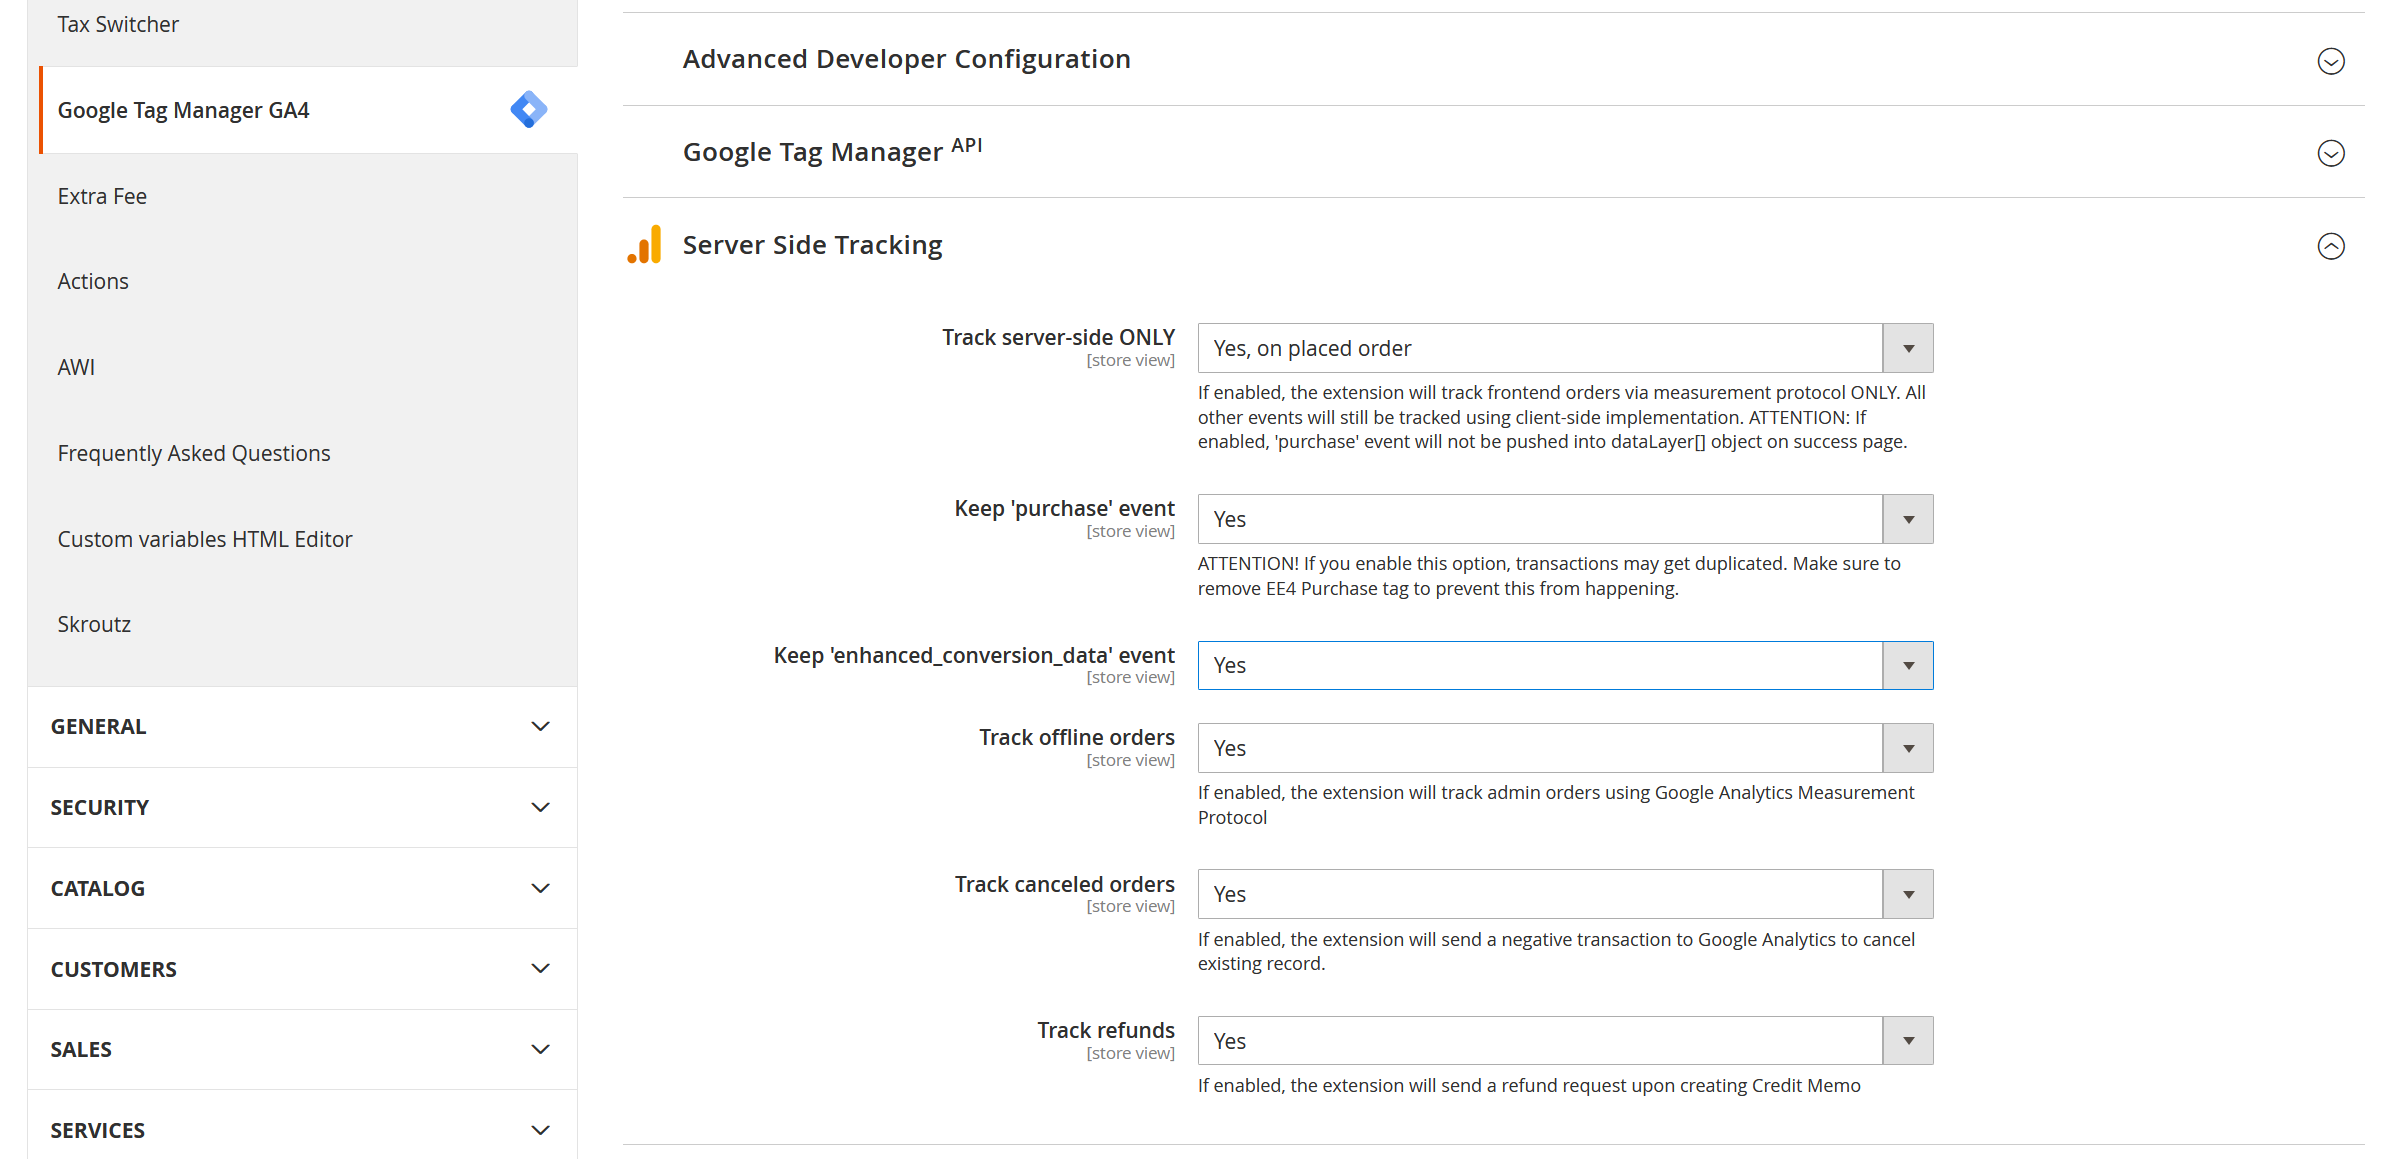Expand the Google Tag Manager API section
Image resolution: width=2397 pixels, height=1159 pixels.
point(2330,153)
